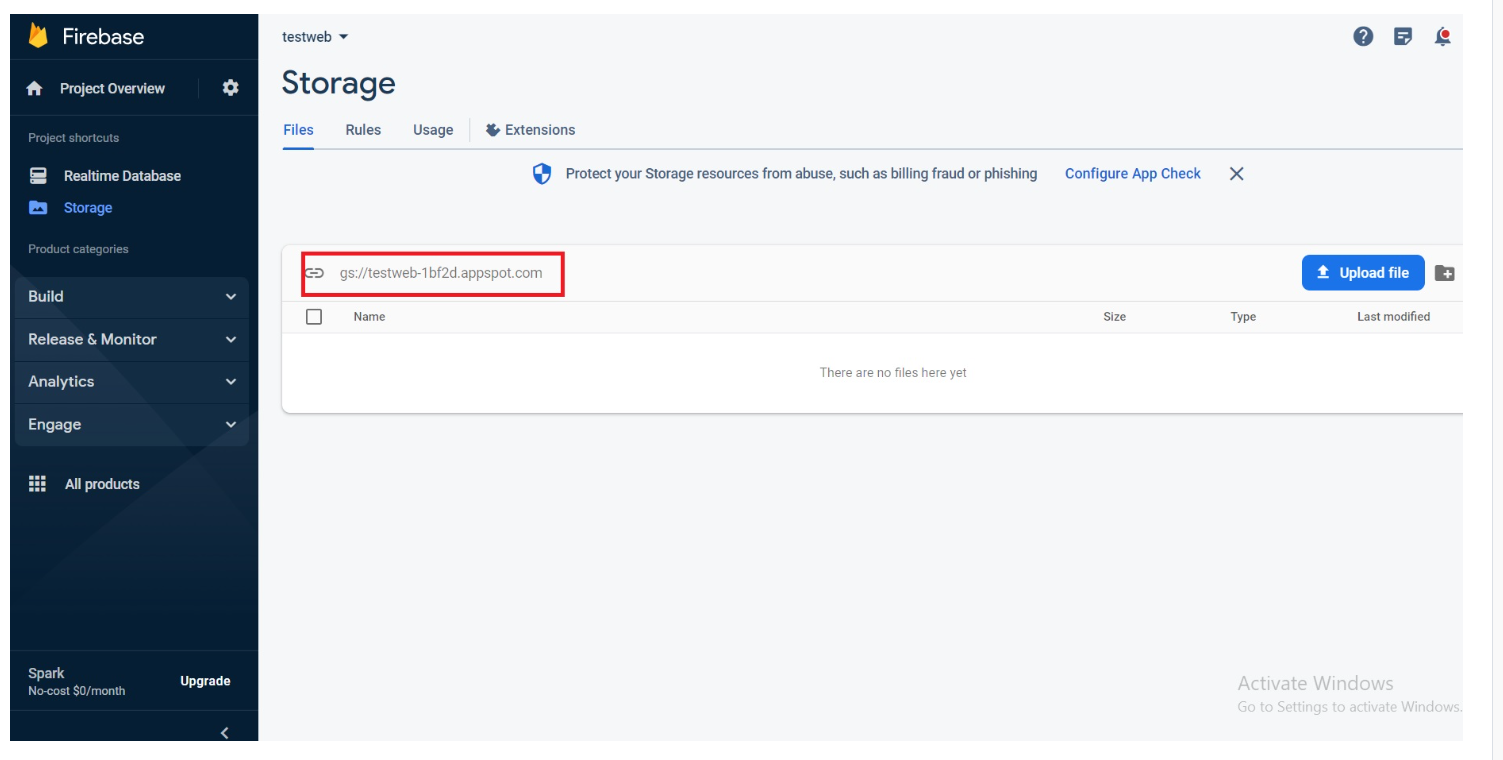Viewport: 1503px width, 760px height.
Task: Expand the Analytics category
Action: tap(132, 382)
